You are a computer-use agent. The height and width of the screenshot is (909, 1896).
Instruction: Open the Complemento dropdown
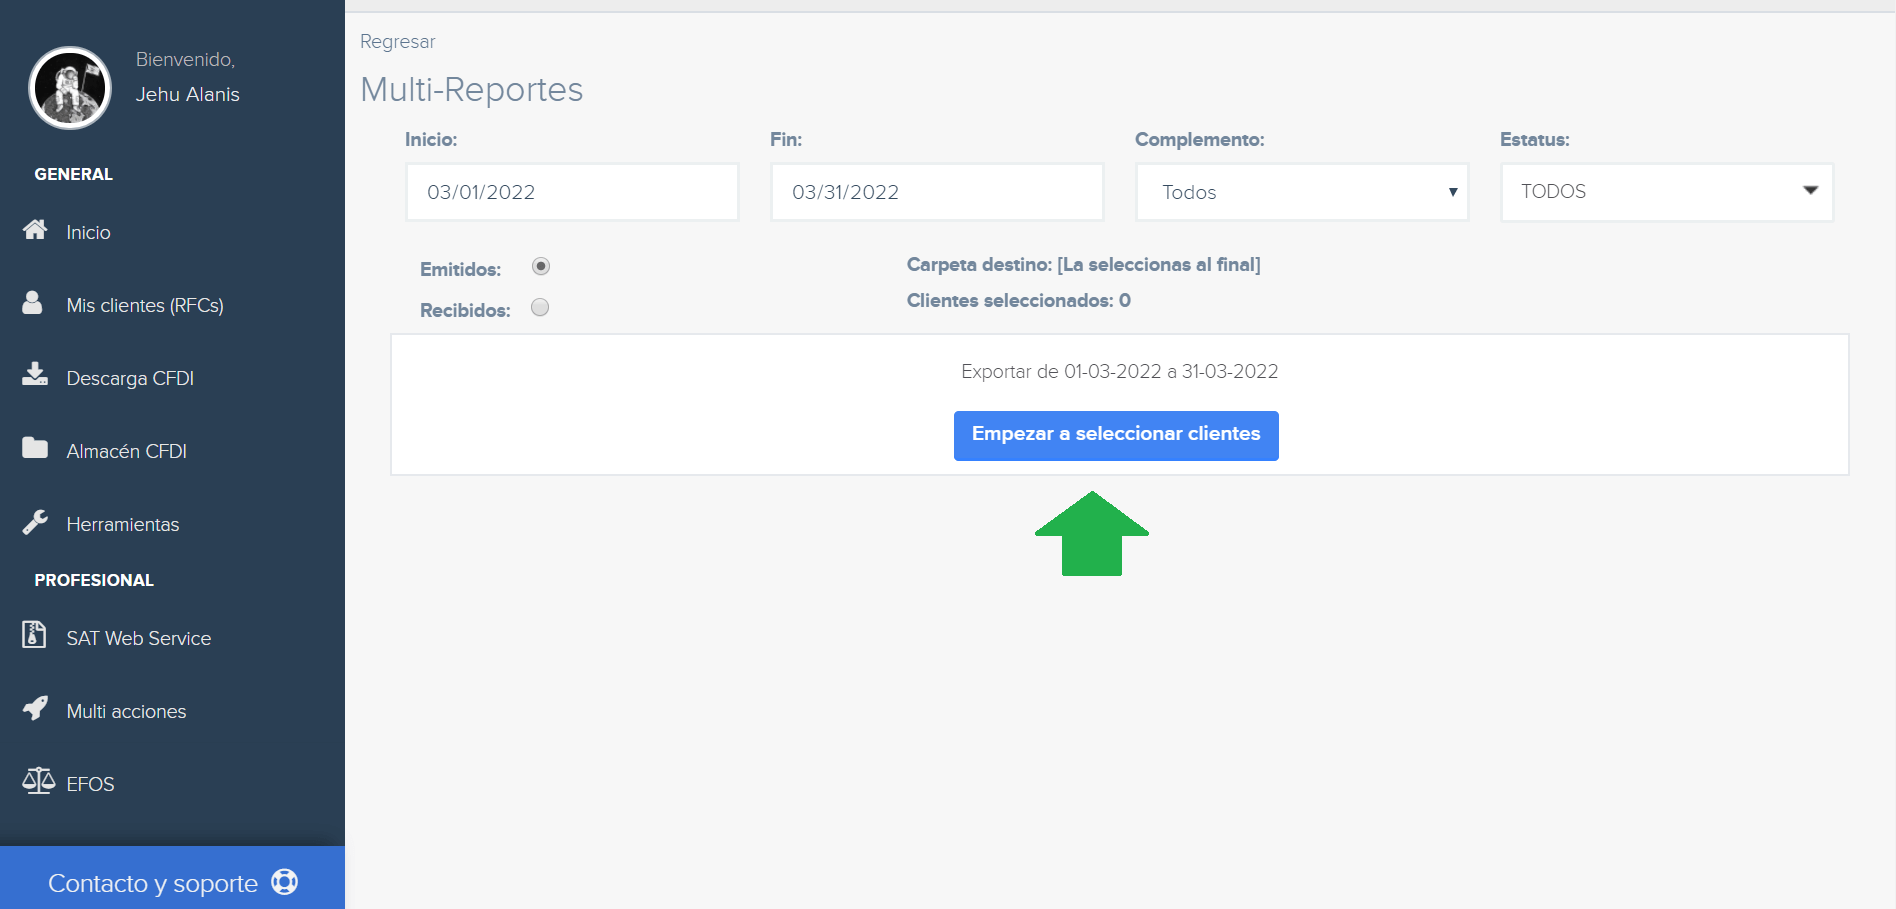pyautogui.click(x=1301, y=192)
